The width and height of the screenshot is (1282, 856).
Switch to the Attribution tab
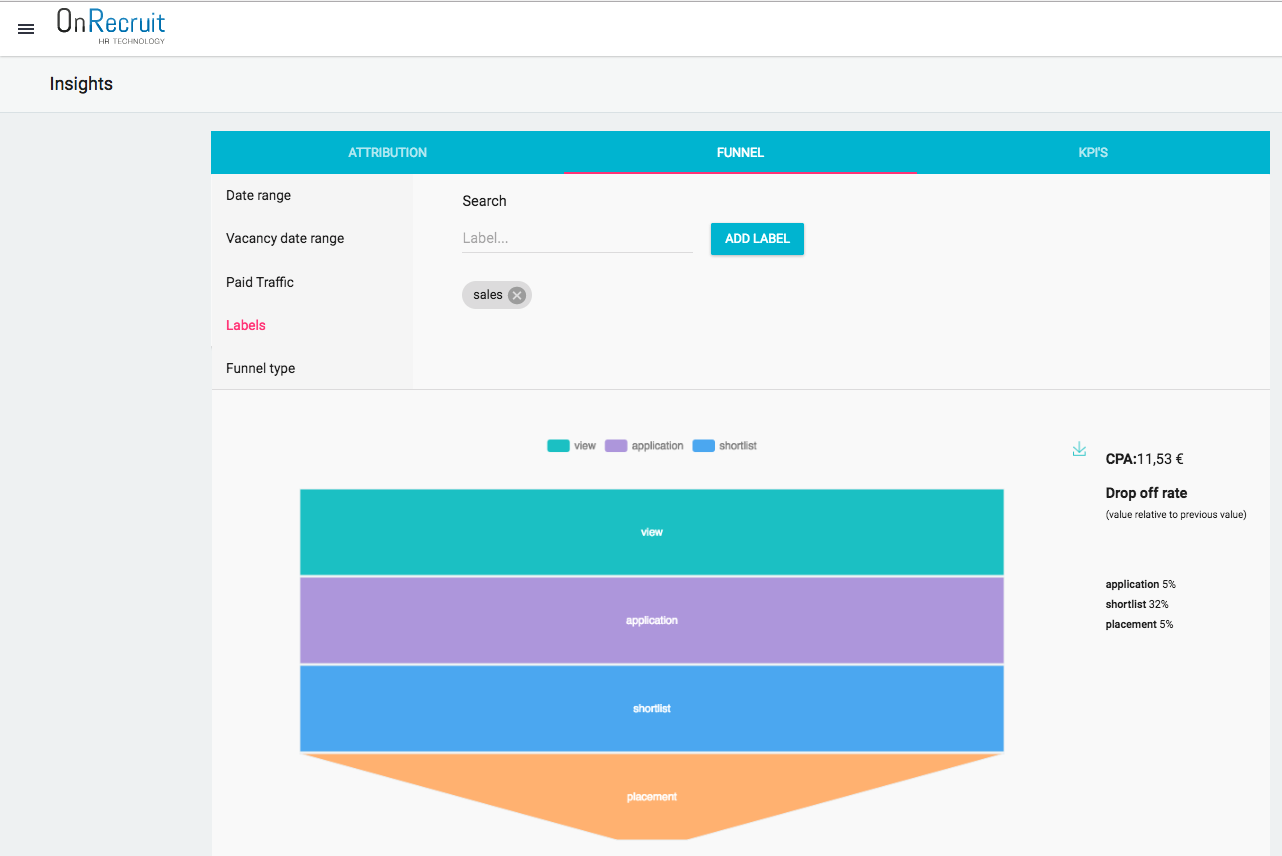click(387, 153)
